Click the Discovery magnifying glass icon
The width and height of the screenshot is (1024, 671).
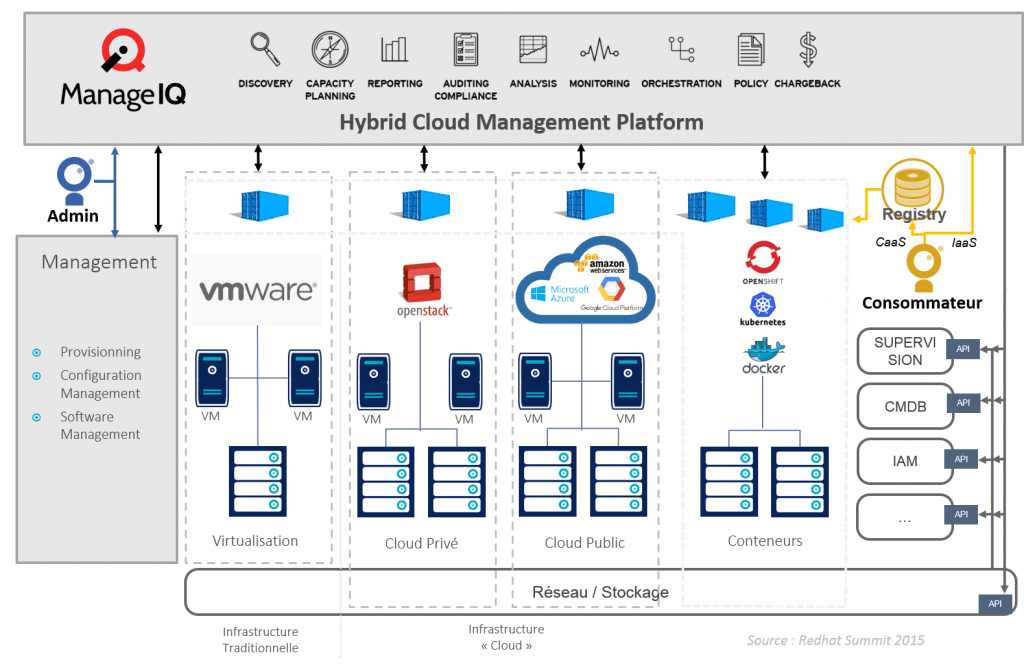[x=265, y=48]
